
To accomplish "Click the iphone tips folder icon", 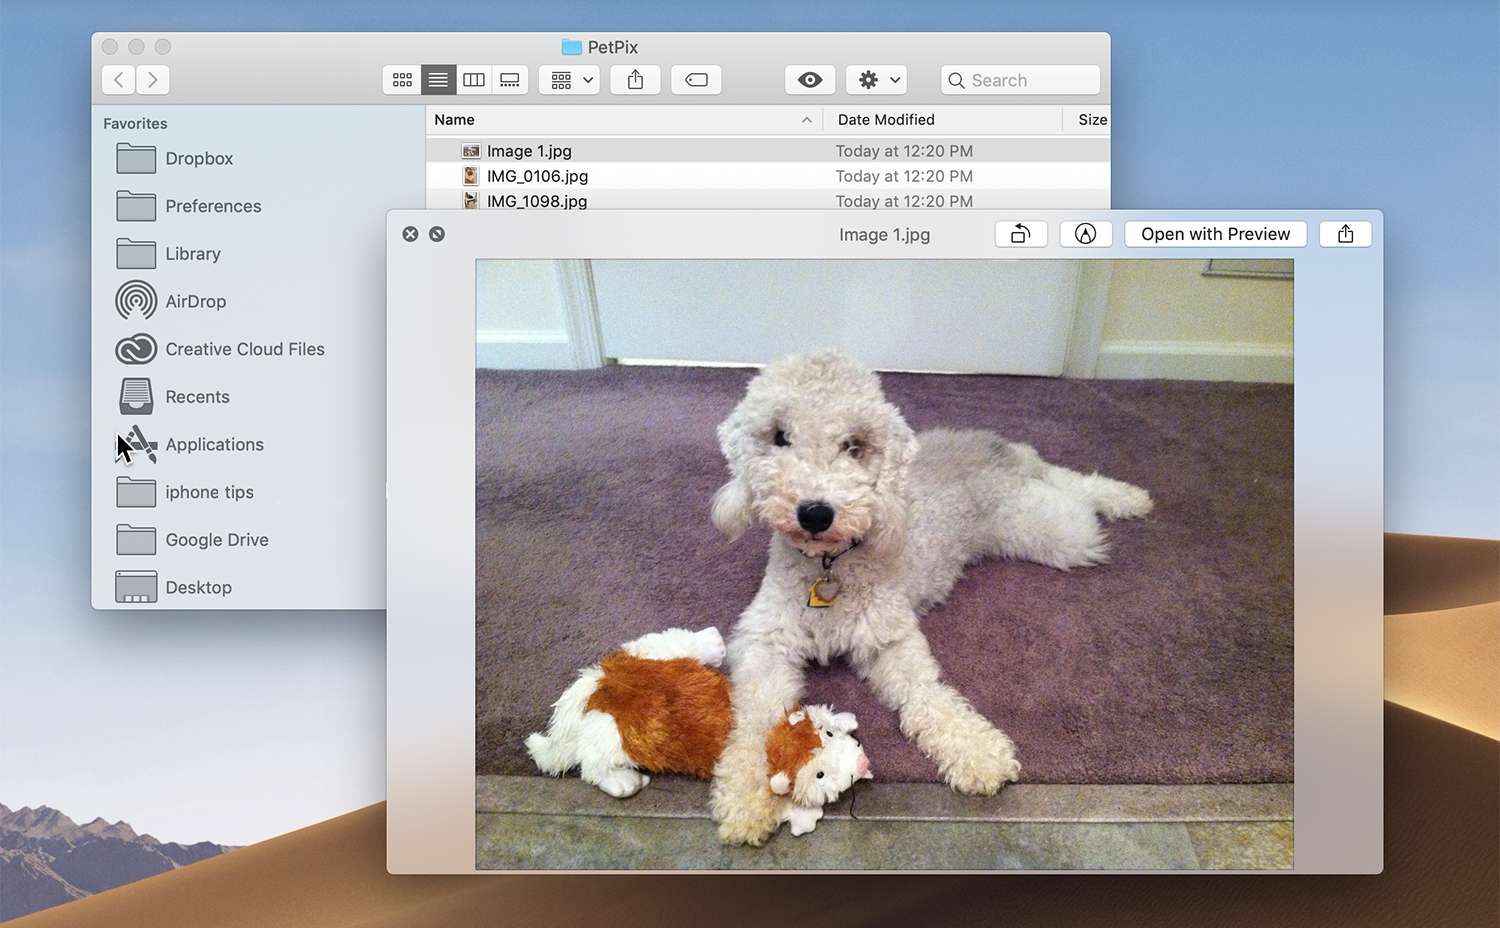I will [x=136, y=492].
